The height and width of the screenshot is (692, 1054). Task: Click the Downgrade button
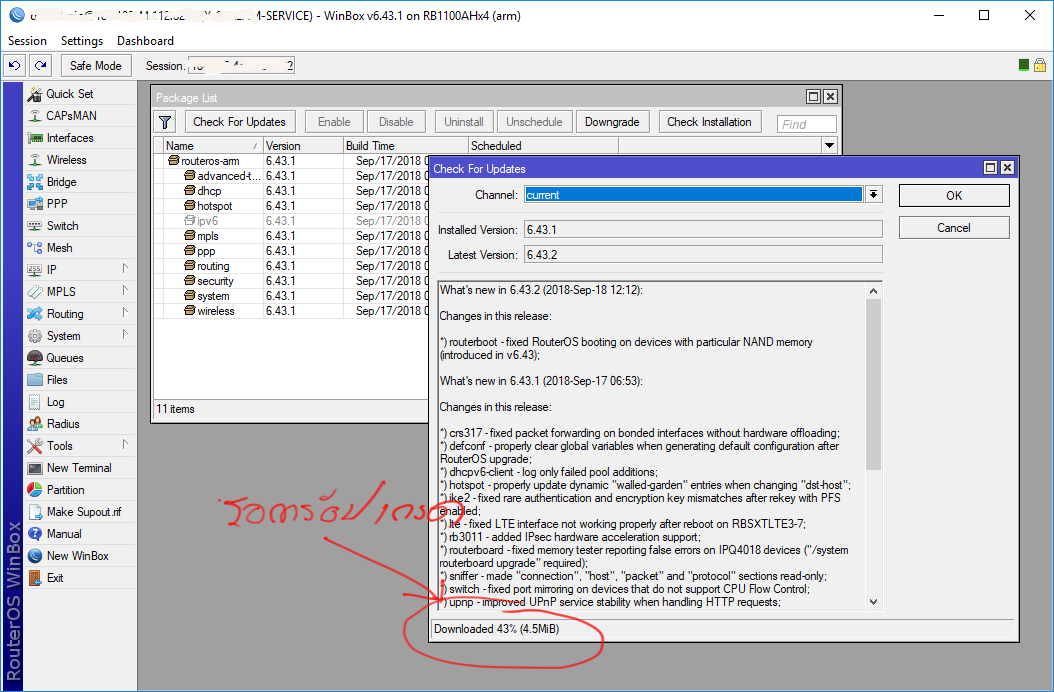[x=612, y=122]
